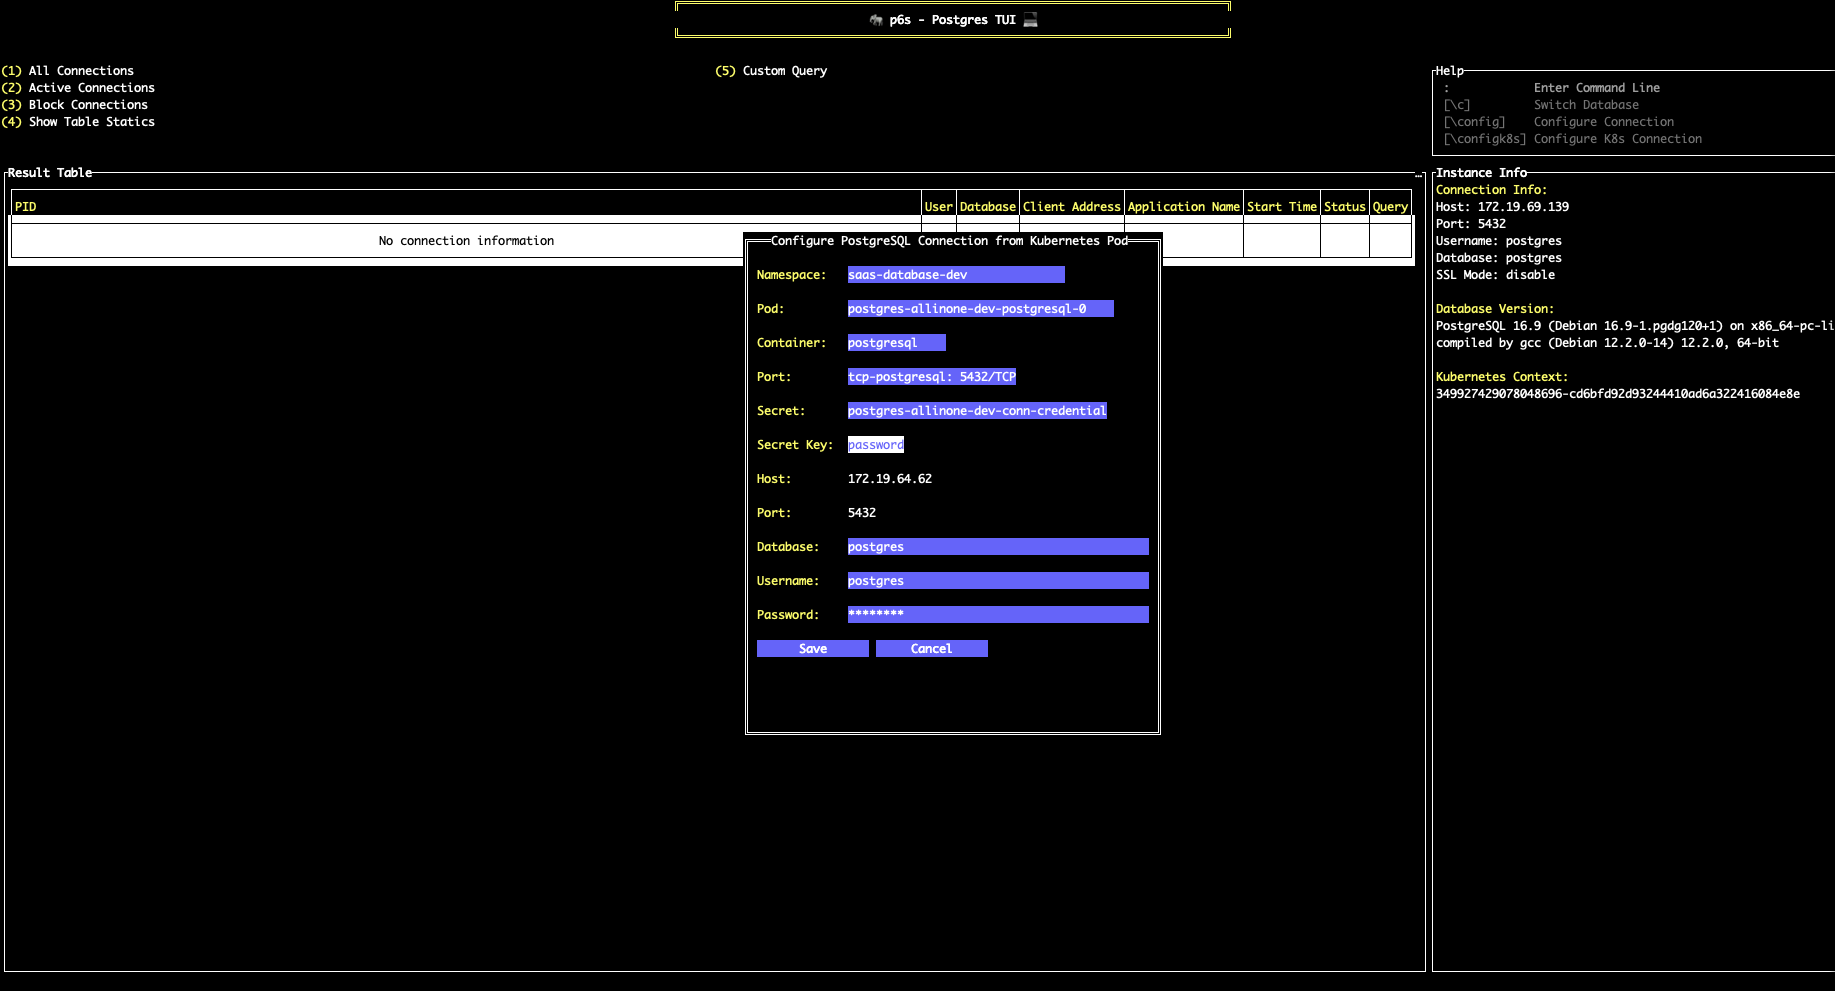Open the Container dropdown showing postgresql
1835x991 pixels.
(x=896, y=343)
